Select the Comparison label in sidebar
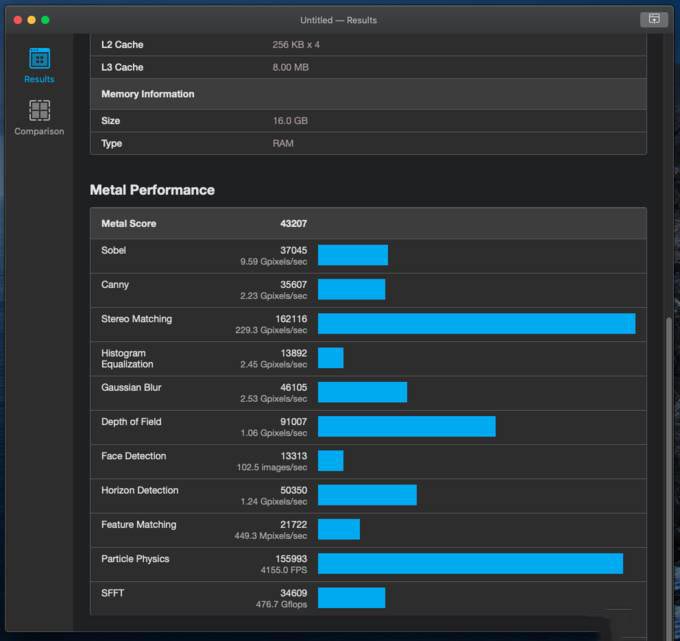 point(39,131)
